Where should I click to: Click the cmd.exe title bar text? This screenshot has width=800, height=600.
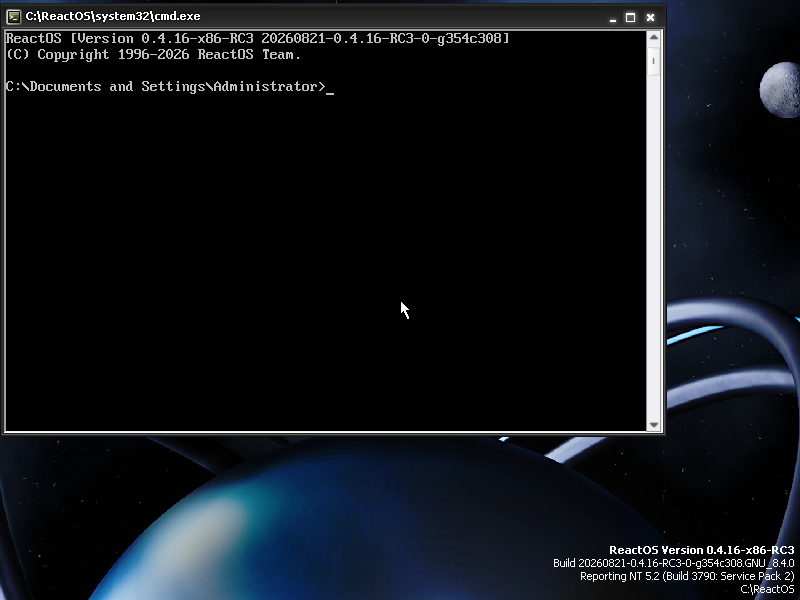click(113, 16)
